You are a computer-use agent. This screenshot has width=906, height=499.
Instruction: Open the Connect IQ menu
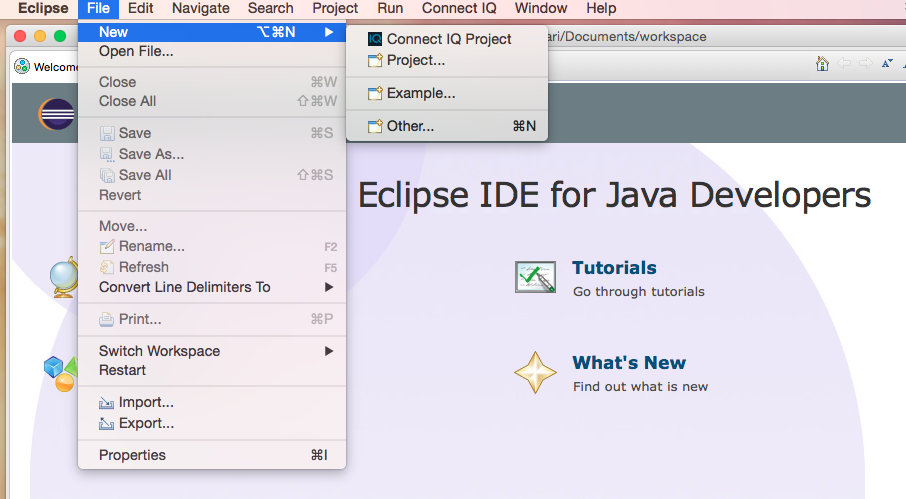pyautogui.click(x=459, y=9)
